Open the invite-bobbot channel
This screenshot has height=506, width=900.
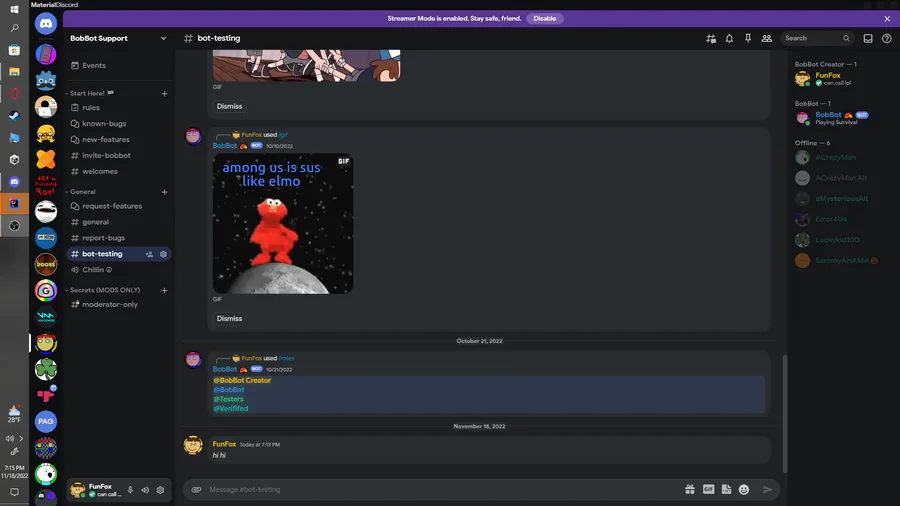[x=119, y=155]
